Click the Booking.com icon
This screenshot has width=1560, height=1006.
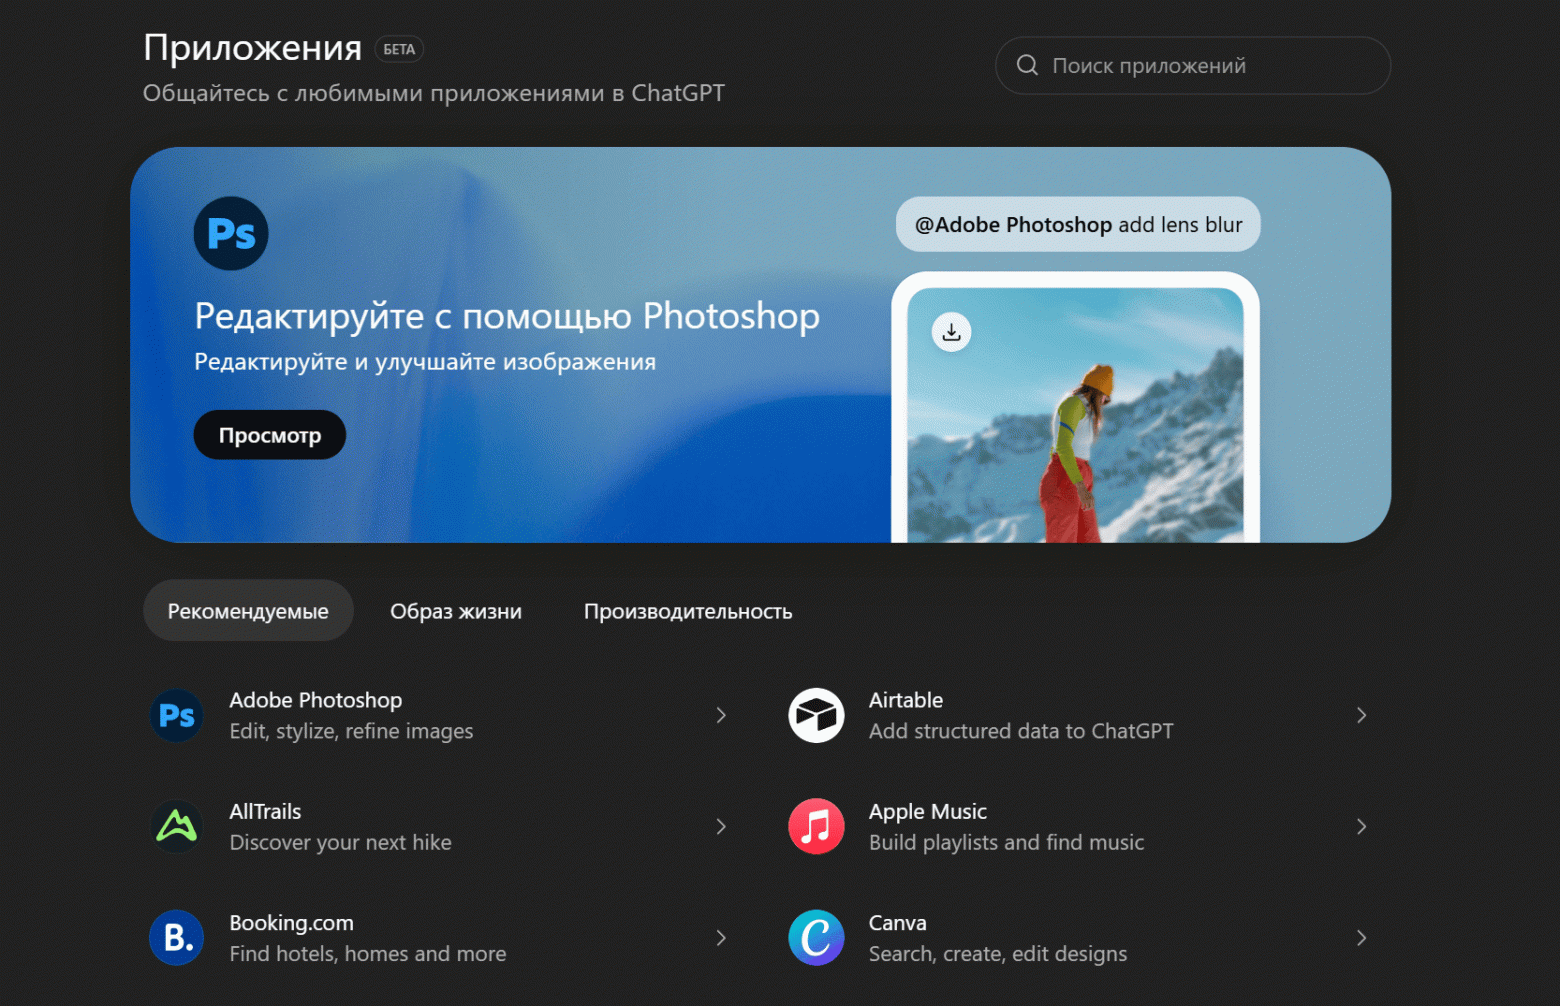click(176, 938)
